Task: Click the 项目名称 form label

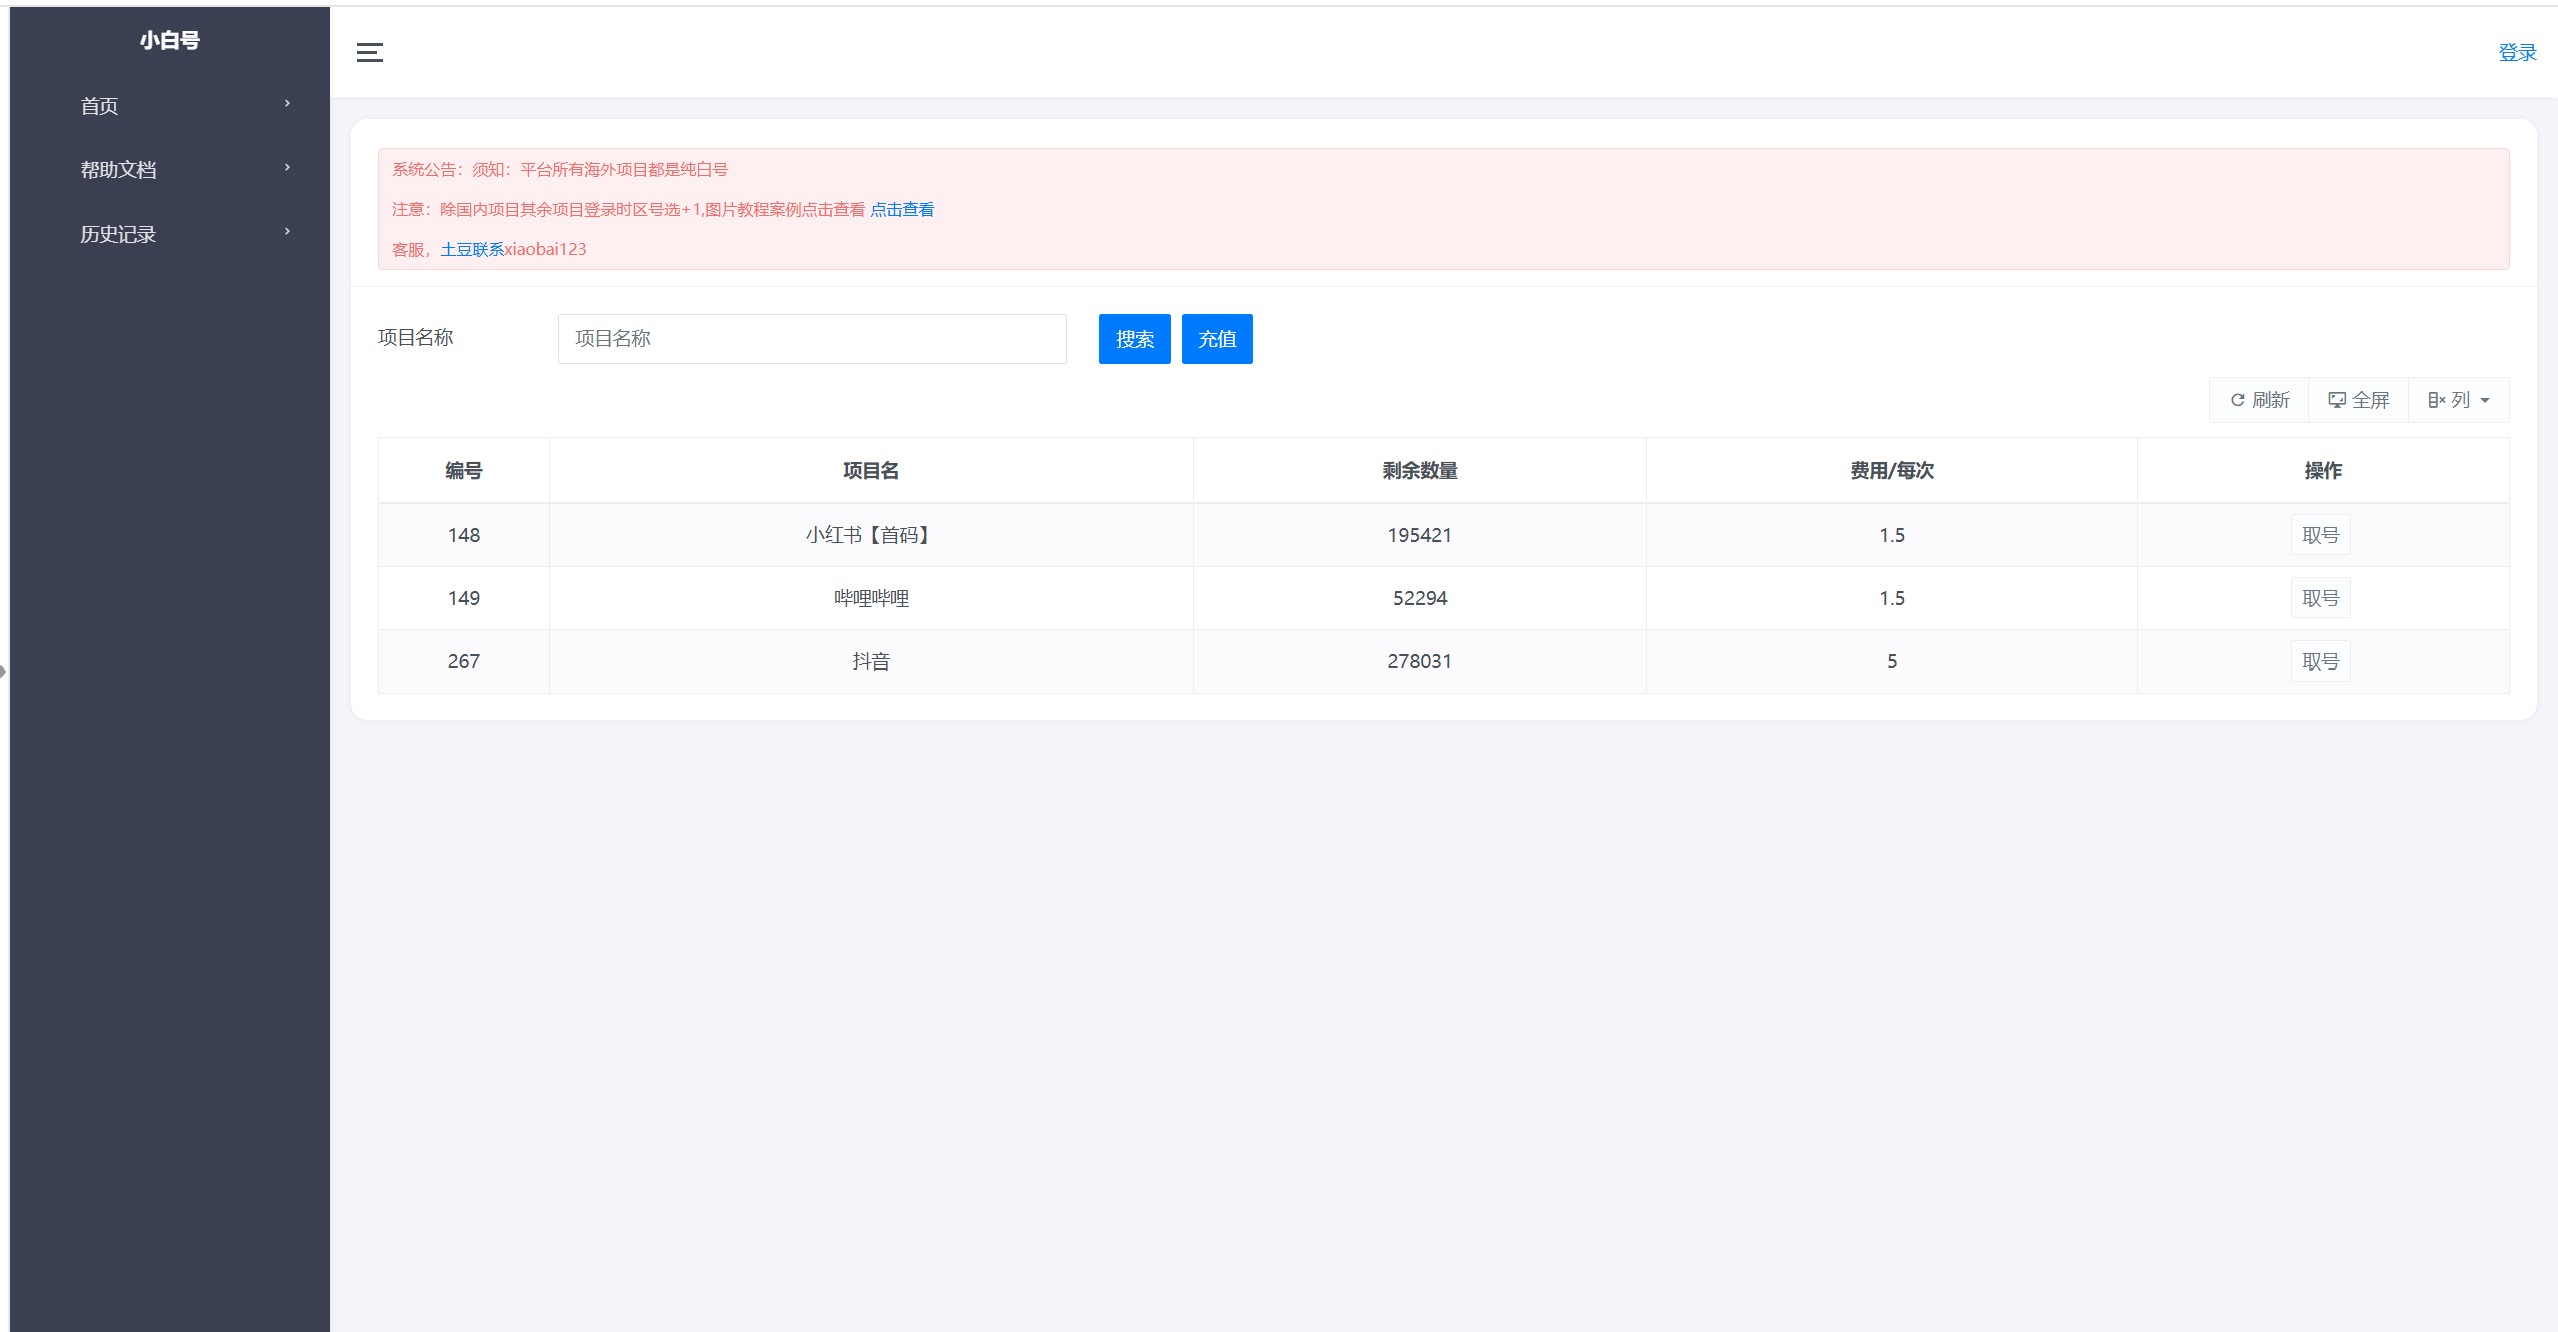Action: (416, 338)
